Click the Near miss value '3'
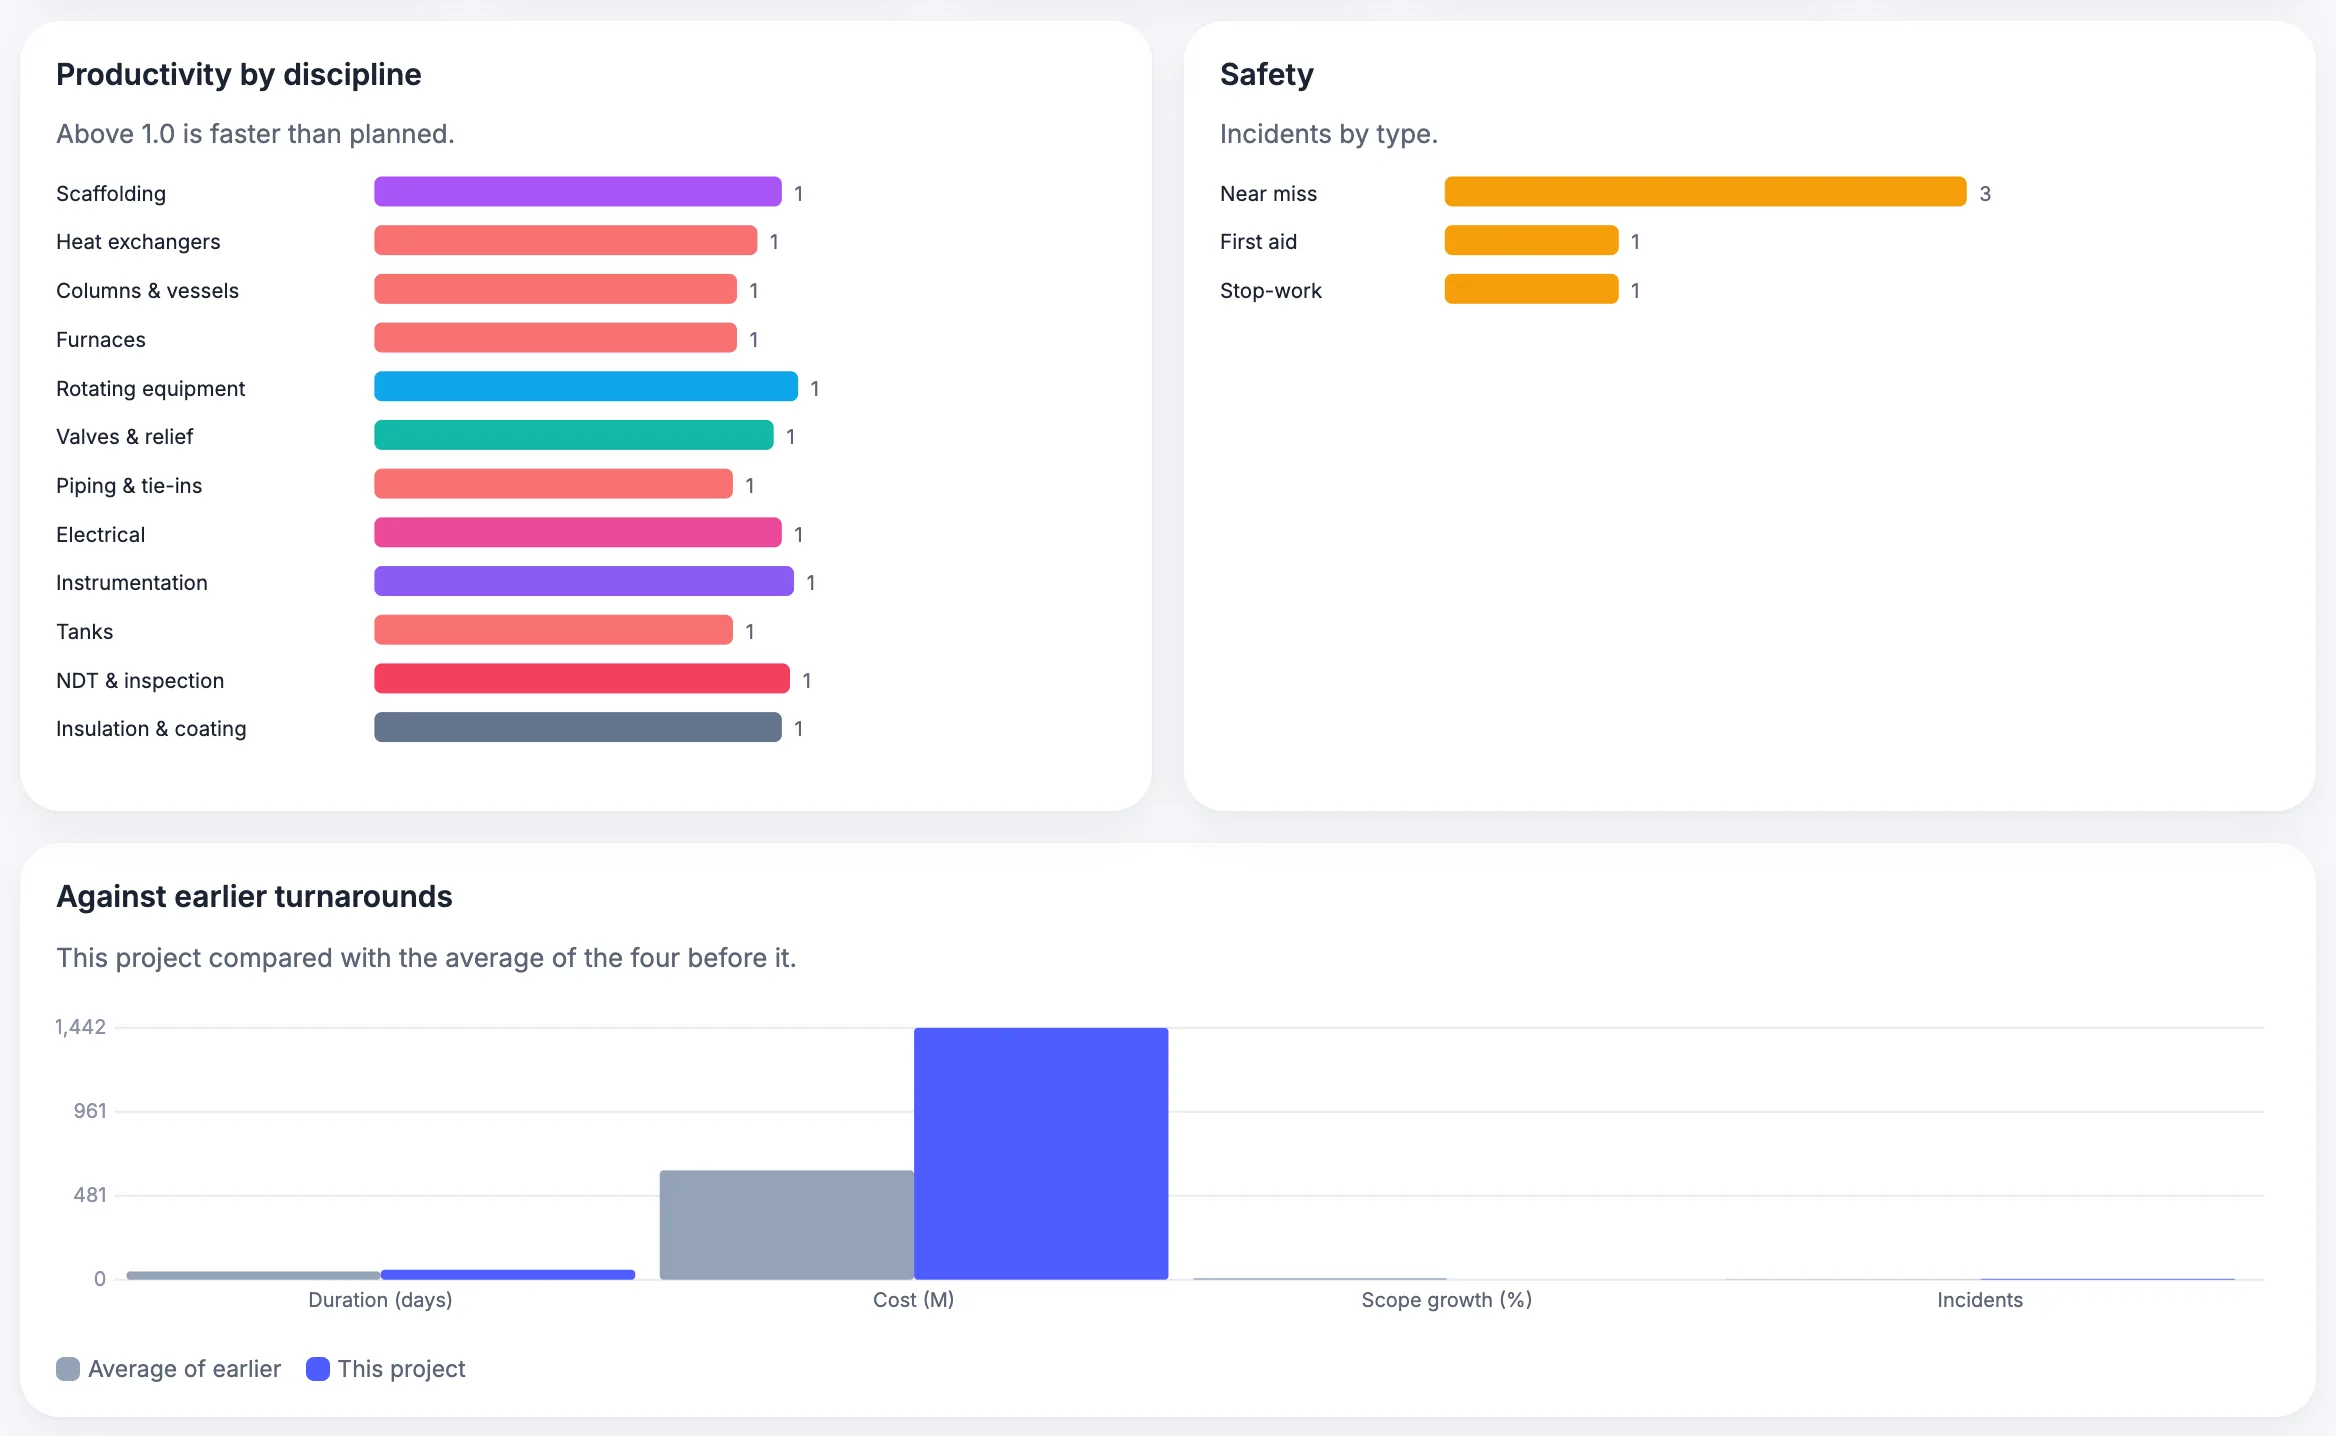Viewport: 2336px width, 1436px height. click(x=1985, y=193)
